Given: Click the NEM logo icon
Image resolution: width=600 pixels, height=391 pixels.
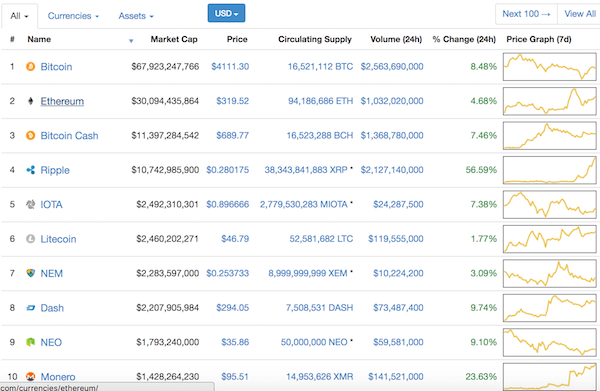Looking at the screenshot, I should point(31,273).
